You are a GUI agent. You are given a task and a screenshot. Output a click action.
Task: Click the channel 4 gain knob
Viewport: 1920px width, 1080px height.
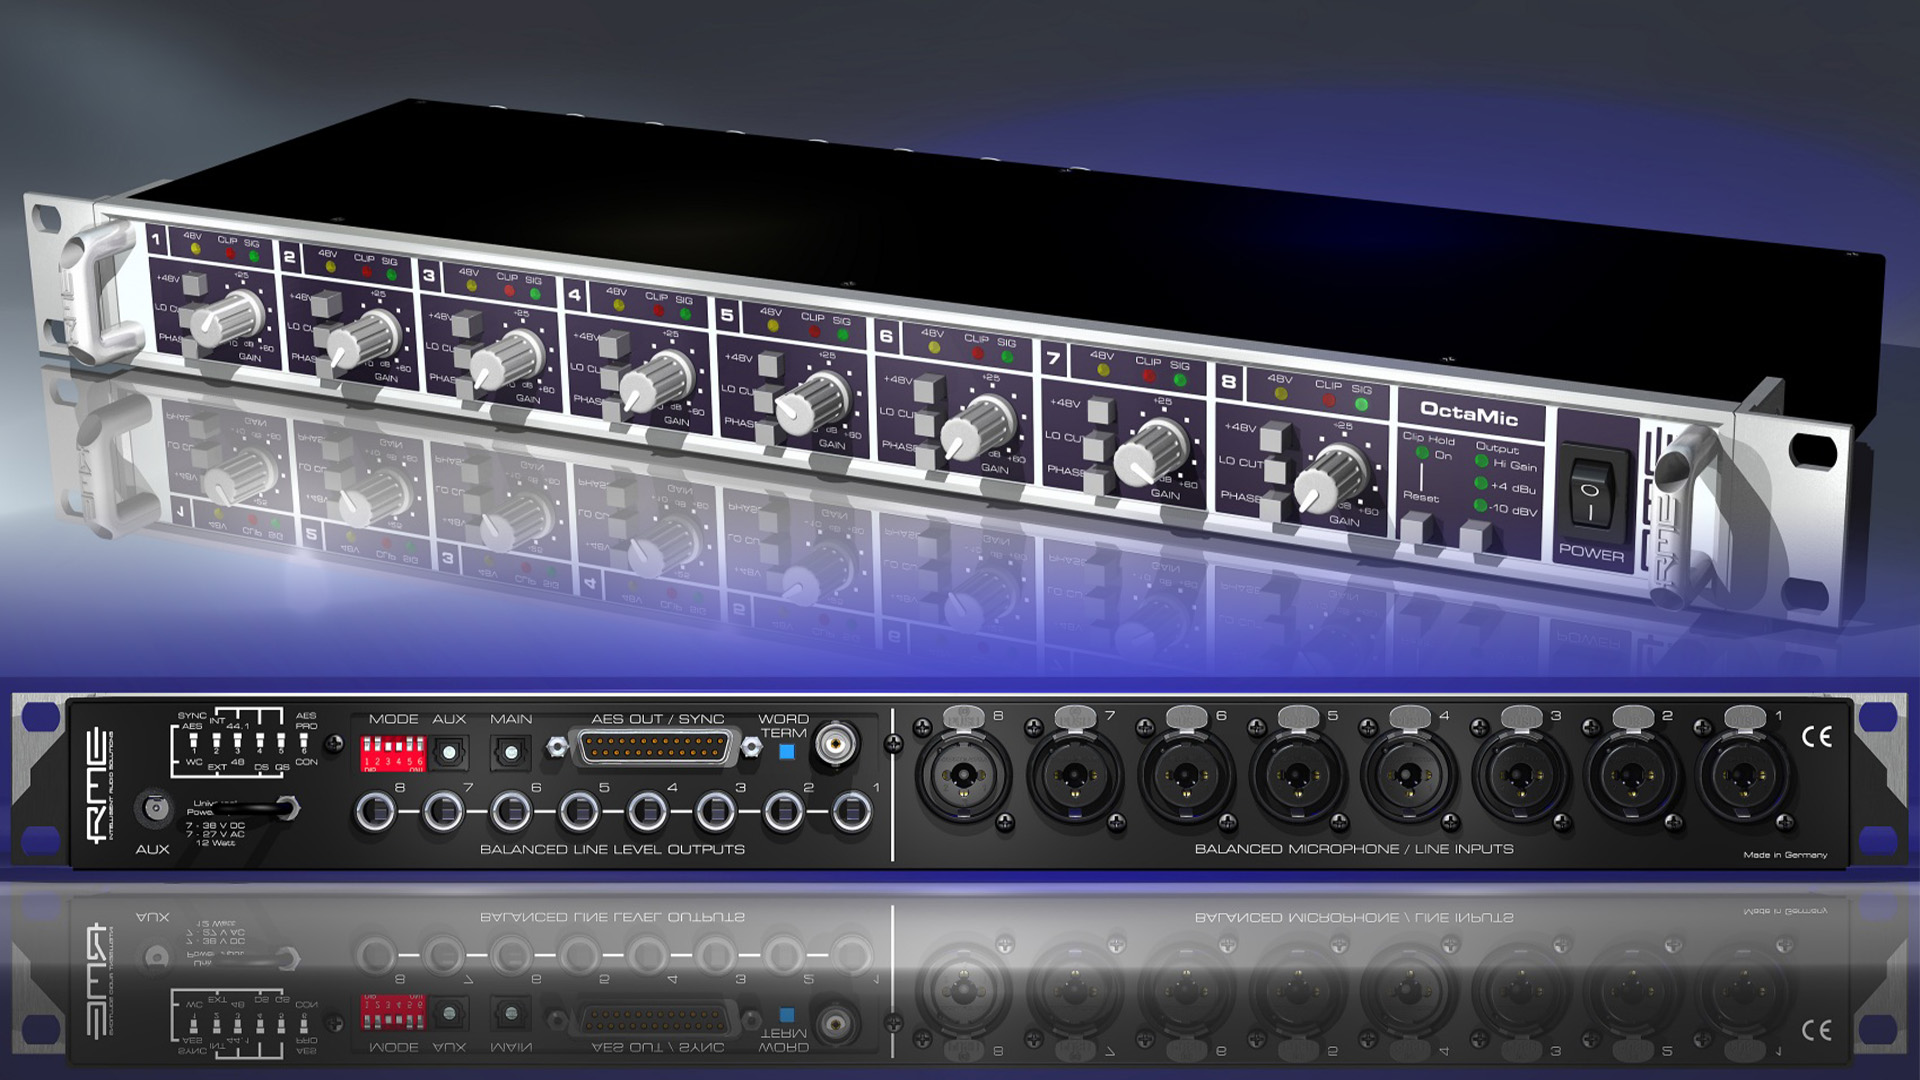pyautogui.click(x=658, y=380)
